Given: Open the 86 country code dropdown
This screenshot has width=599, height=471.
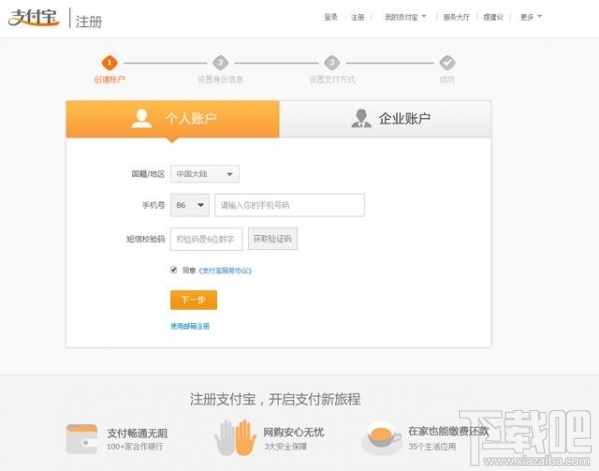Looking at the screenshot, I should pyautogui.click(x=190, y=205).
